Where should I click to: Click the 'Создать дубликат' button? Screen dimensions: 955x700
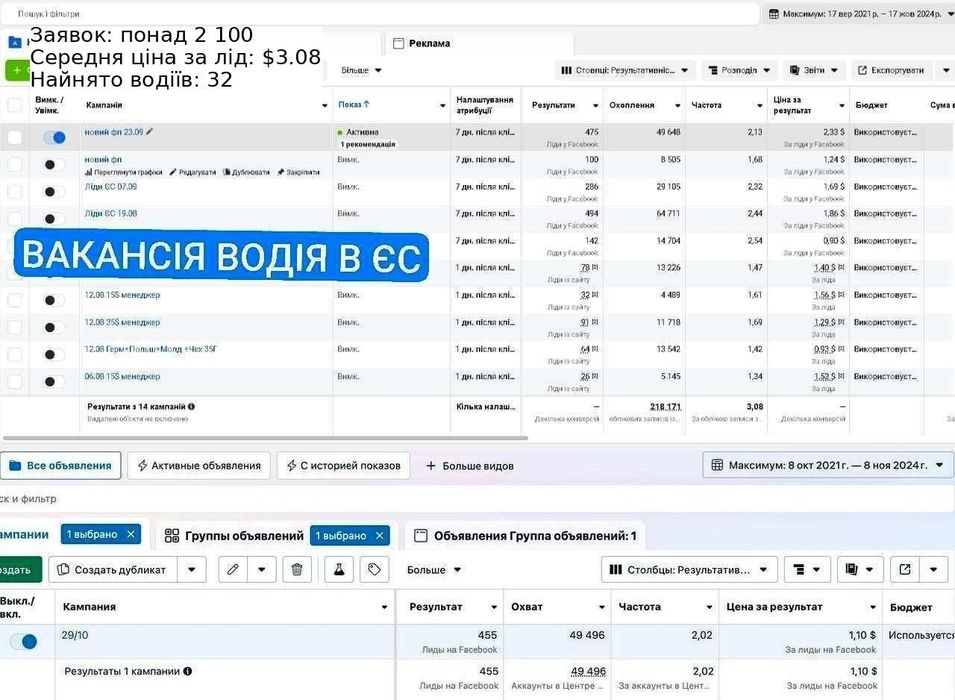coord(113,570)
